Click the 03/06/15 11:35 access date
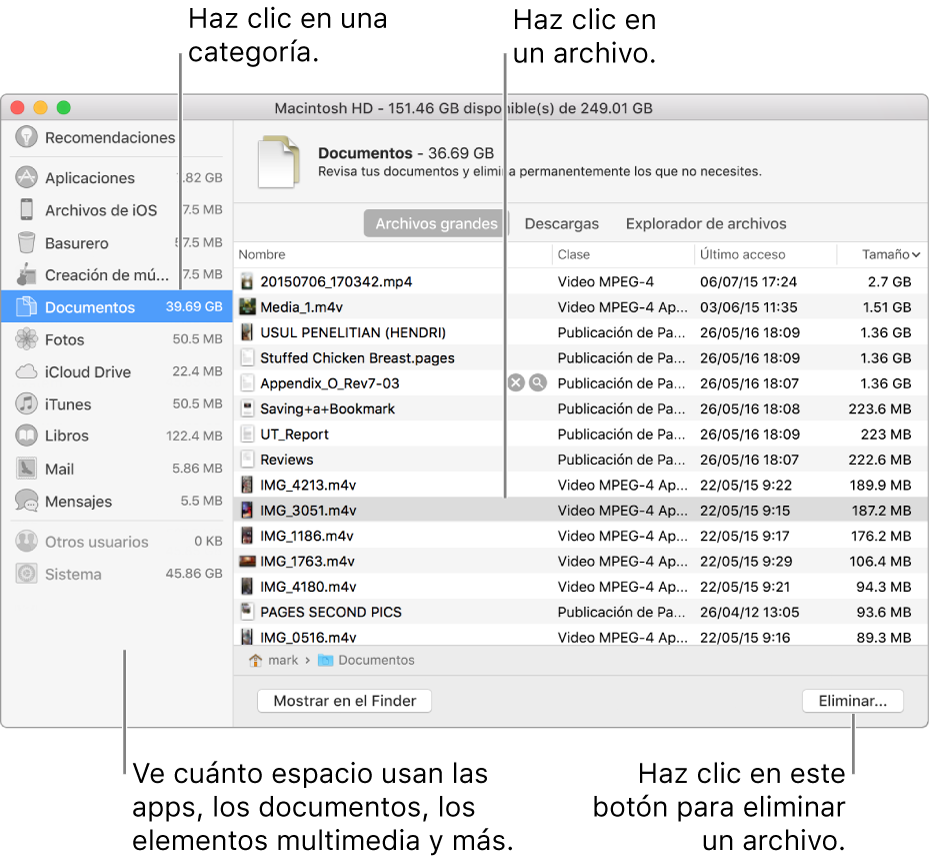The image size is (931, 862). 748,307
